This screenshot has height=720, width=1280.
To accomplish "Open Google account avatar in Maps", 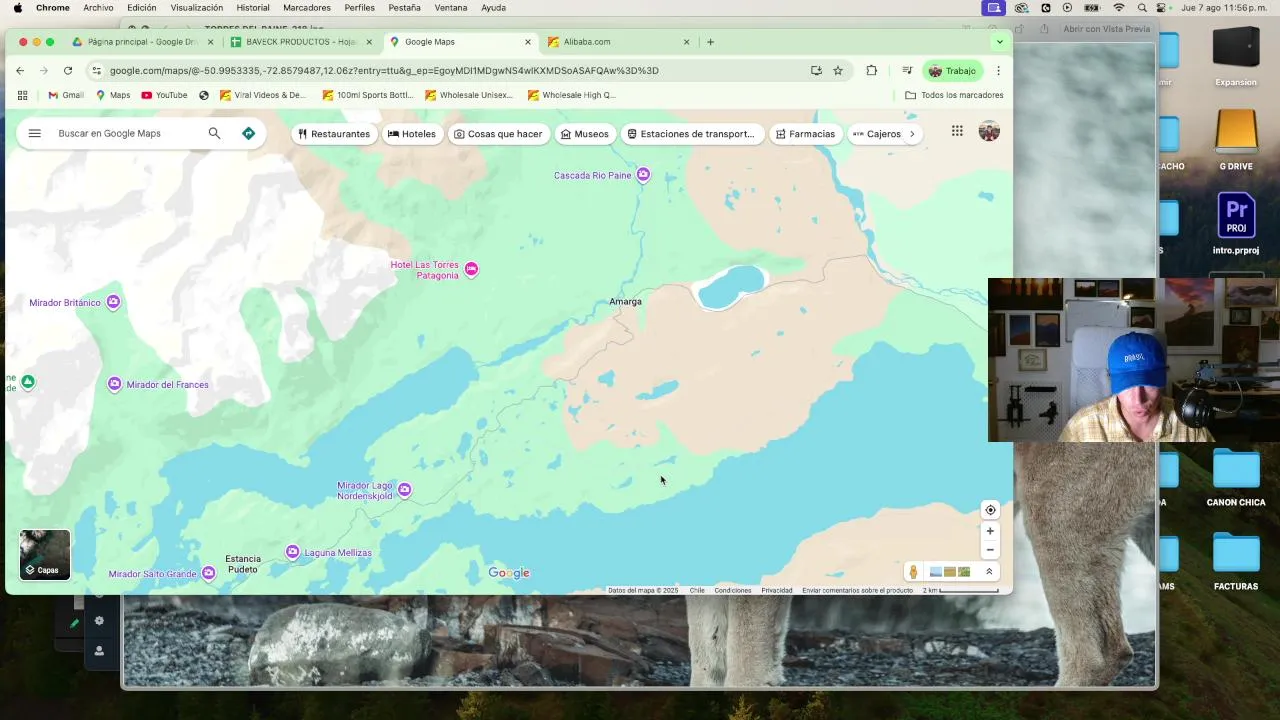I will pos(989,131).
